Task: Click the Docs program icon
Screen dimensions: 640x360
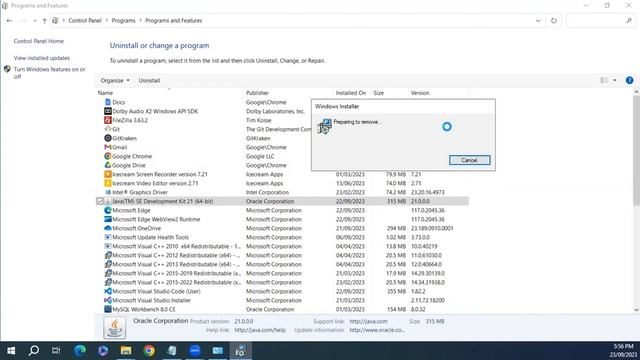Action: click(x=108, y=102)
